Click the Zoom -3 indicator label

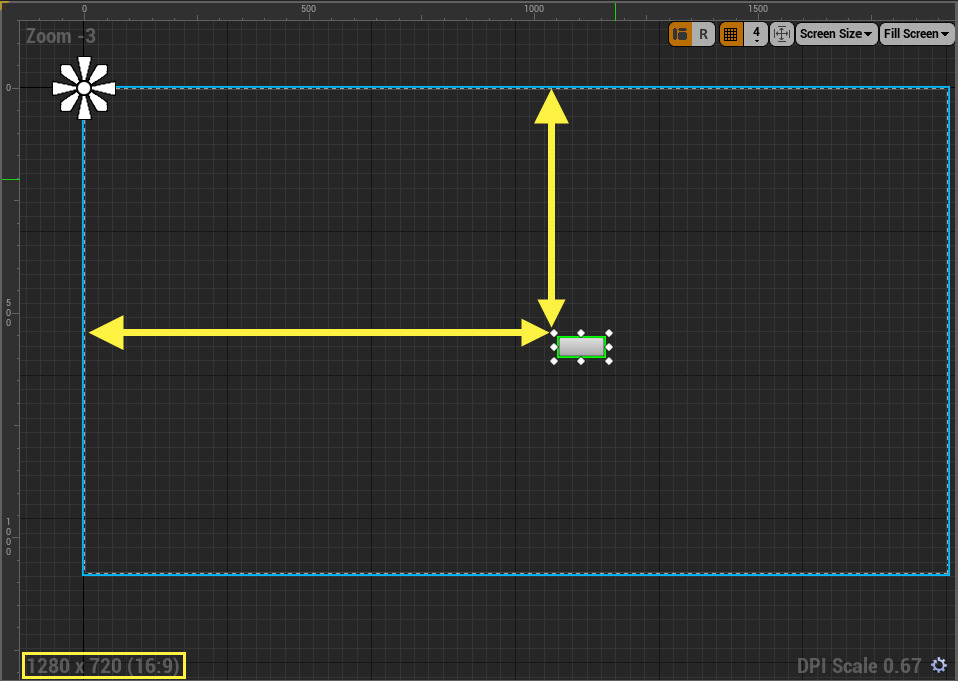(x=61, y=37)
